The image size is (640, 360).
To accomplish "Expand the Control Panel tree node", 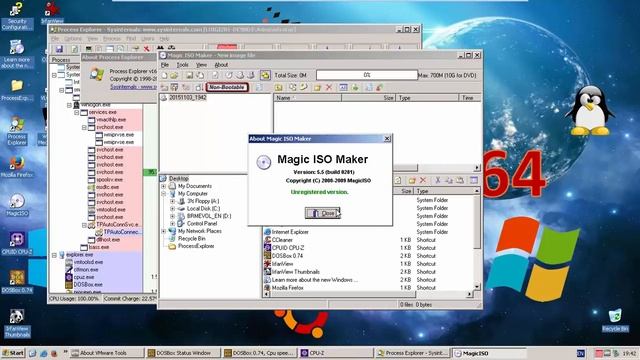I will [x=172, y=224].
